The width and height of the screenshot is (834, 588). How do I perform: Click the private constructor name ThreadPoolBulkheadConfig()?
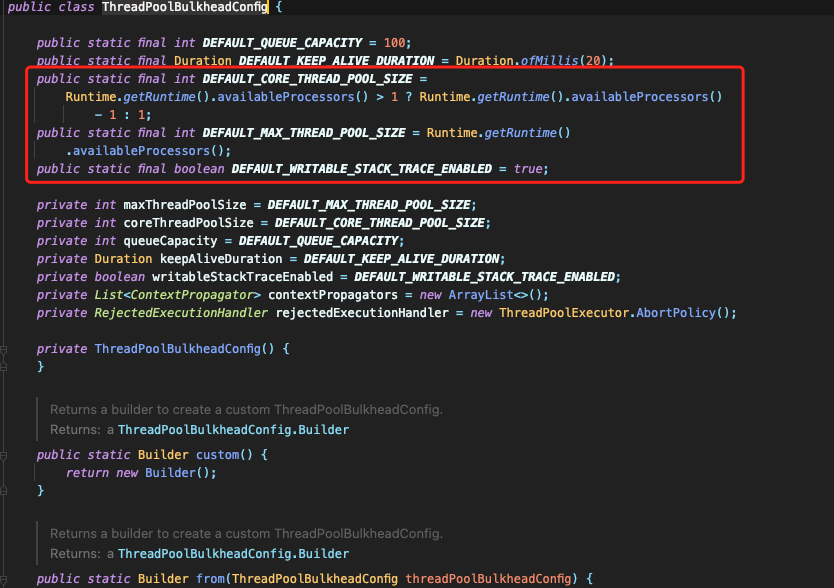pos(185,349)
